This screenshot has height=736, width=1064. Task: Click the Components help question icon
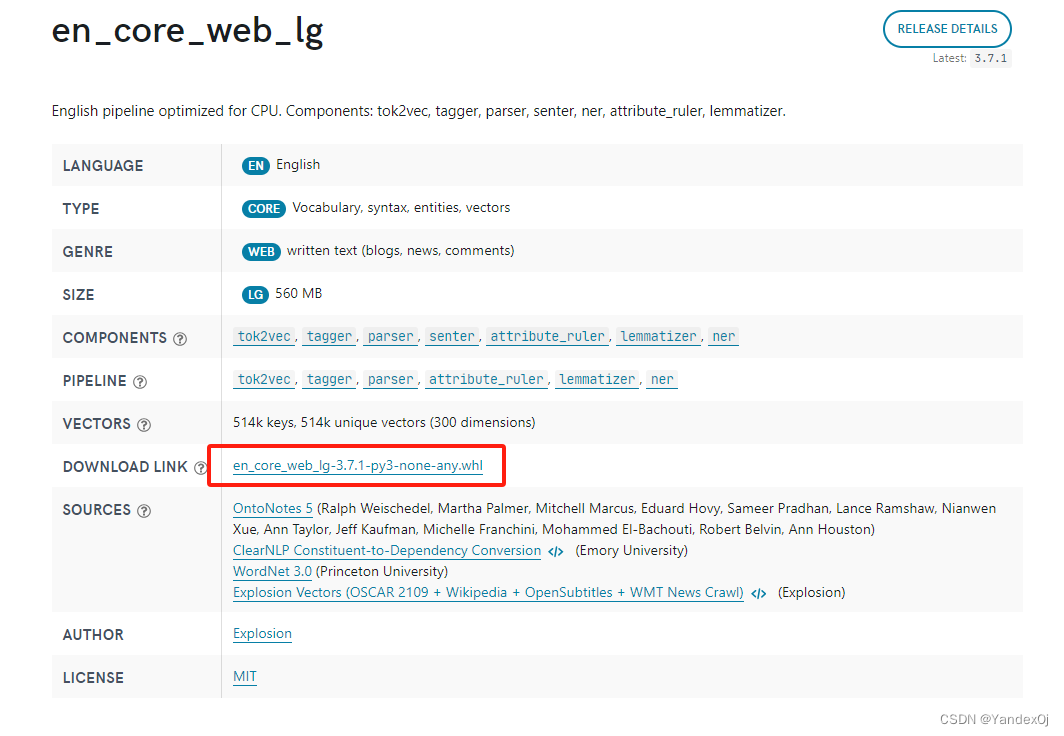(x=180, y=338)
